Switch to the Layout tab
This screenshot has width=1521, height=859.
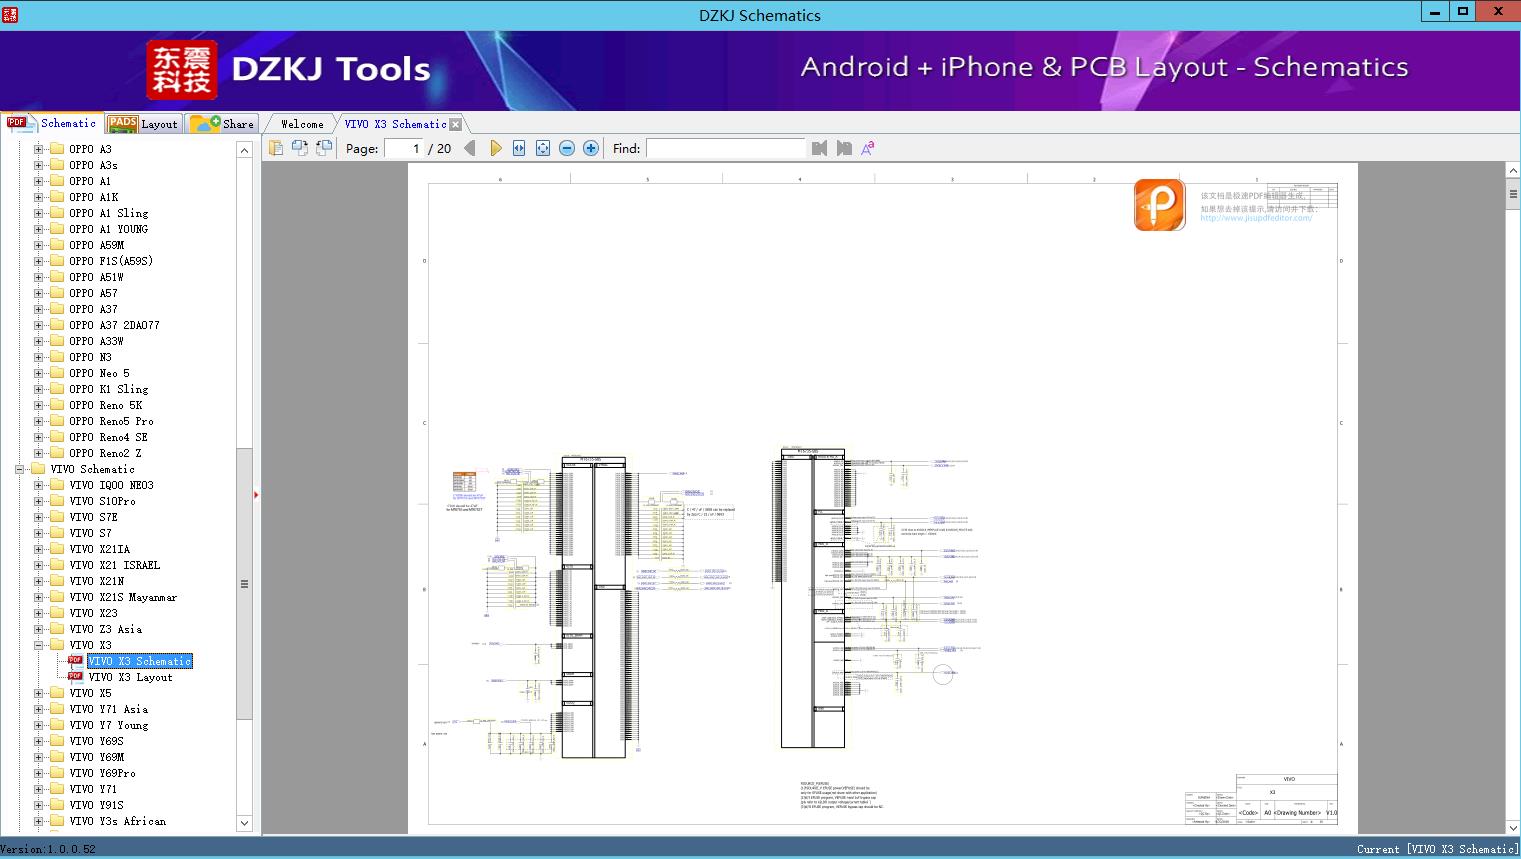(143, 124)
